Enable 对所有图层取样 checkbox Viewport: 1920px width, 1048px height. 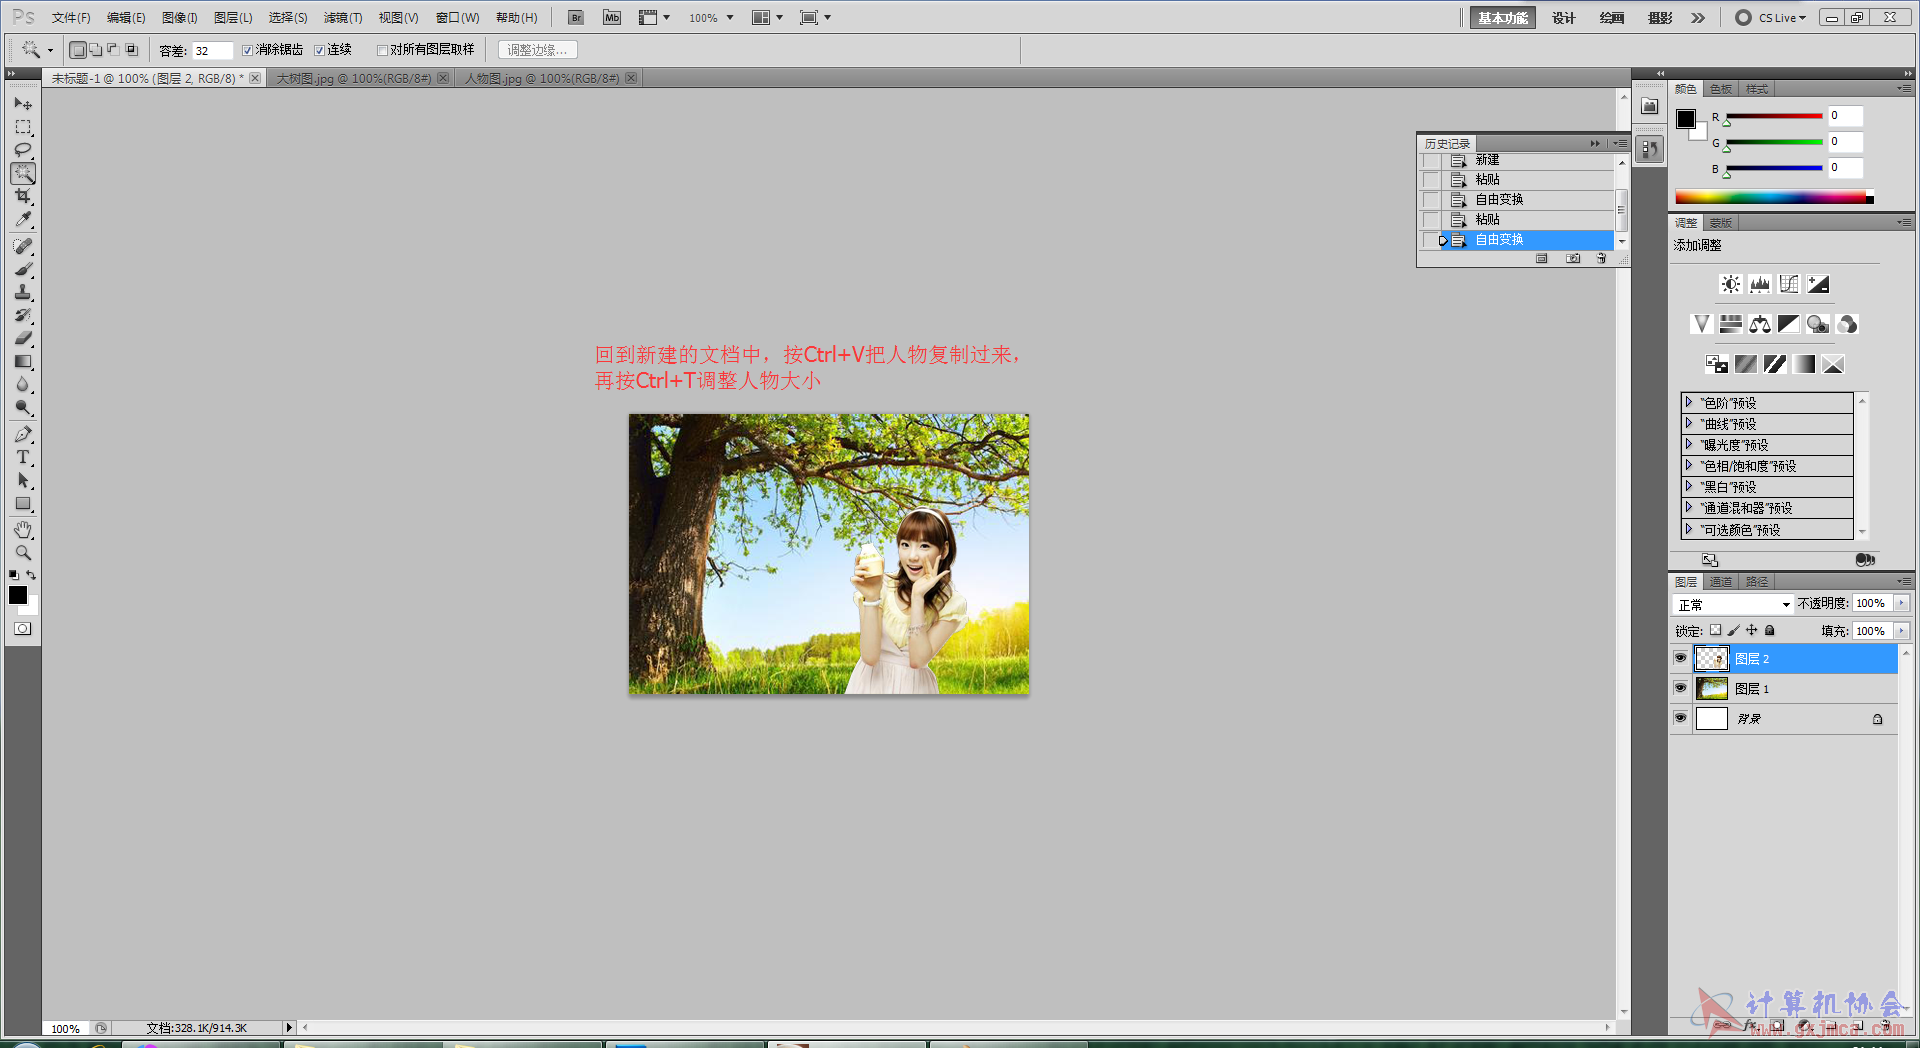(x=382, y=50)
